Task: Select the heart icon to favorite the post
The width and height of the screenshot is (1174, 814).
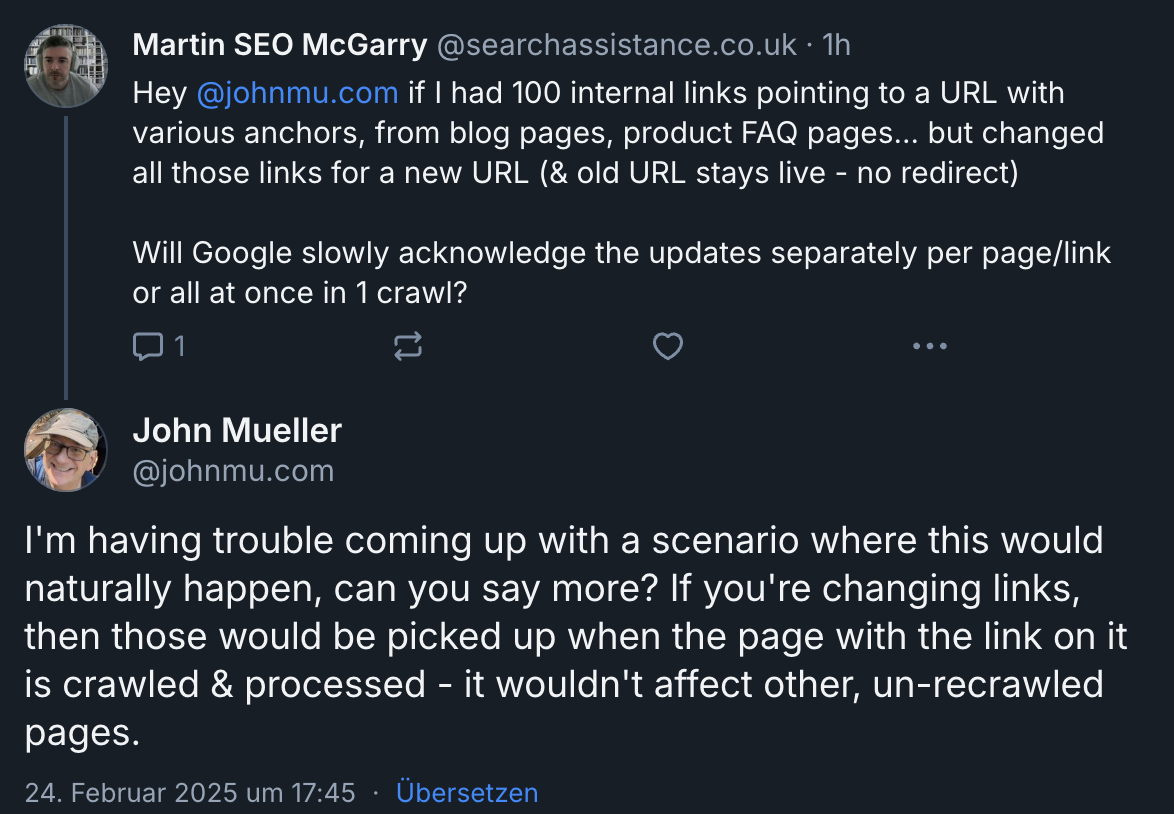Action: point(668,345)
